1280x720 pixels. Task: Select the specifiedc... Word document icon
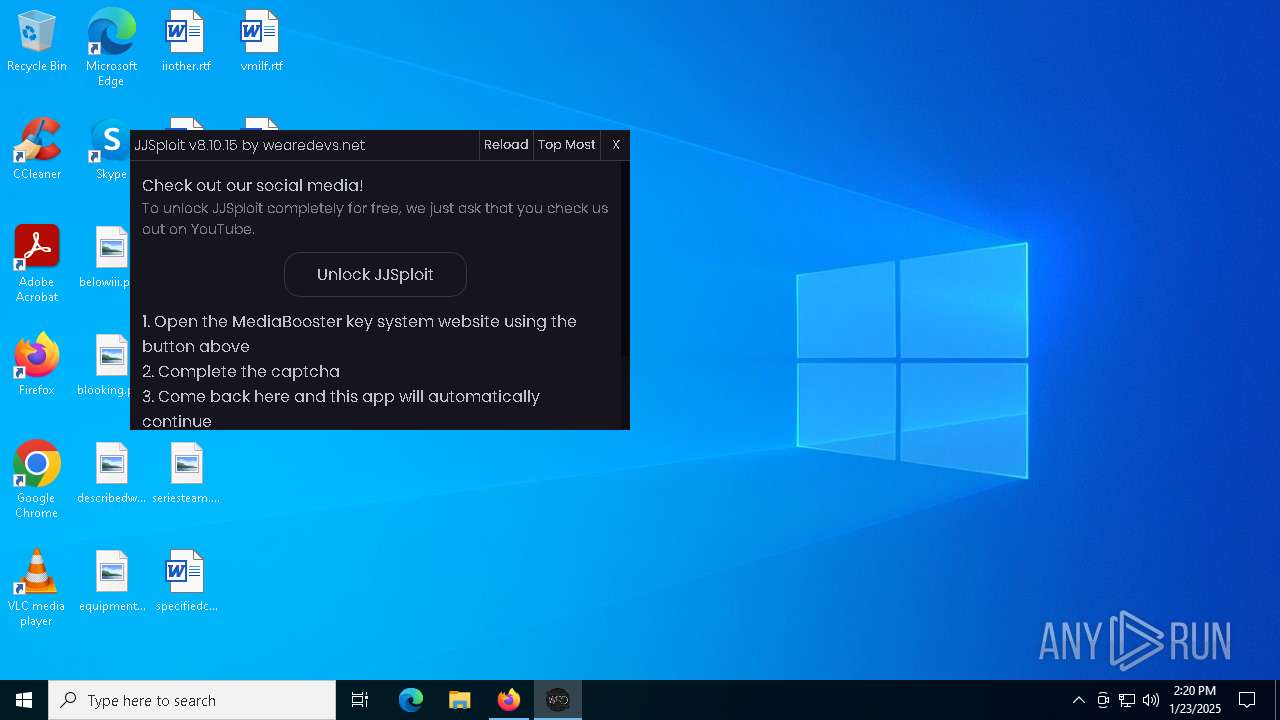(x=186, y=581)
